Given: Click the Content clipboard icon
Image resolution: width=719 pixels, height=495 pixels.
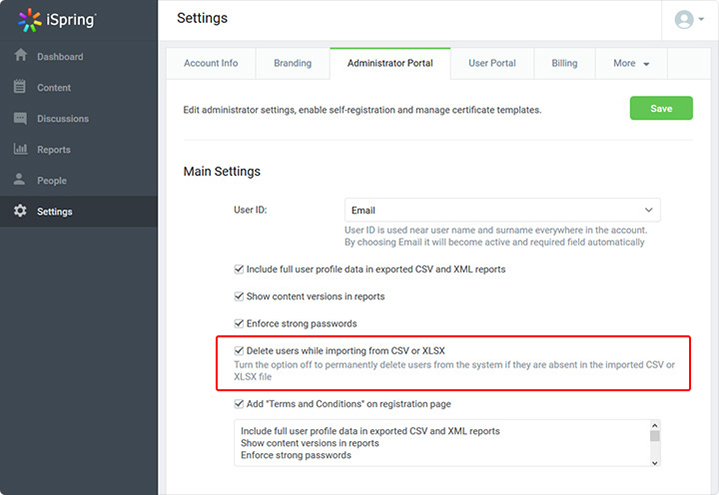Looking at the screenshot, I should 20,86.
